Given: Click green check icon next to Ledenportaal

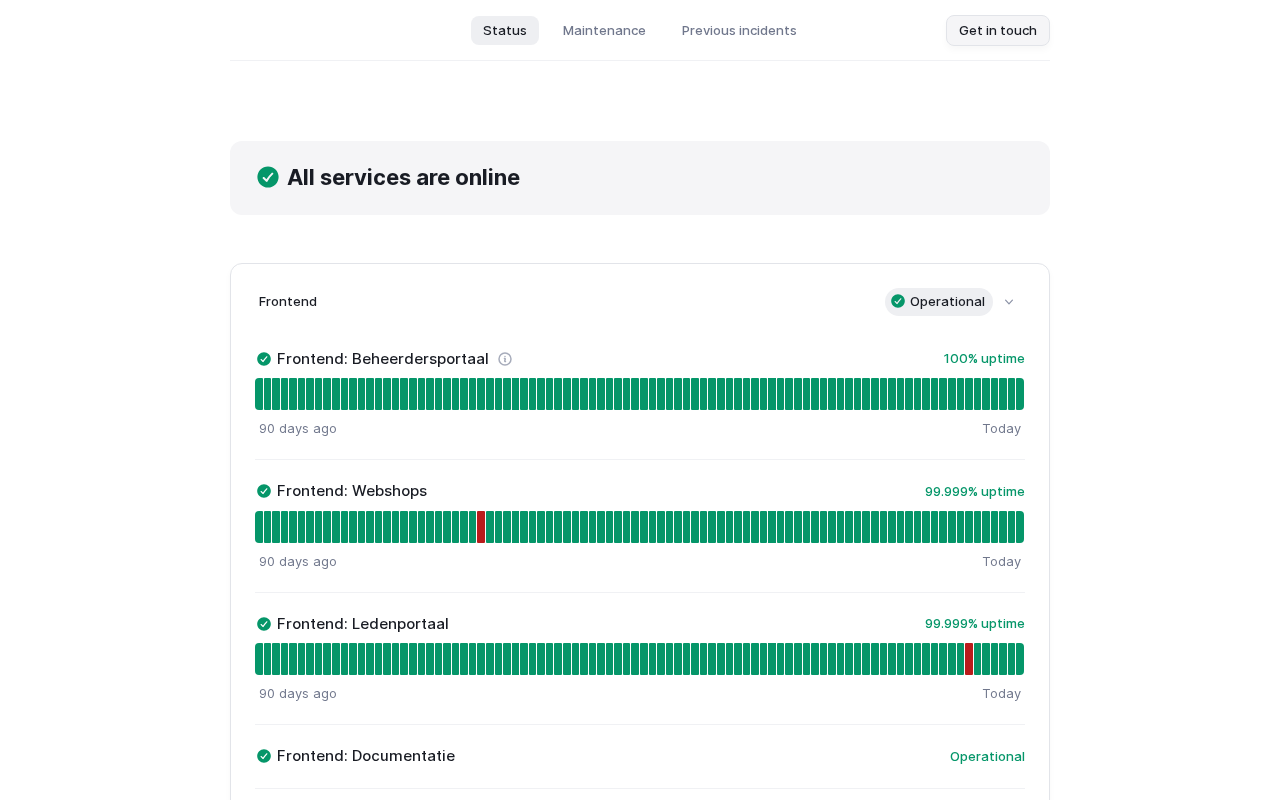Looking at the screenshot, I should [x=264, y=624].
